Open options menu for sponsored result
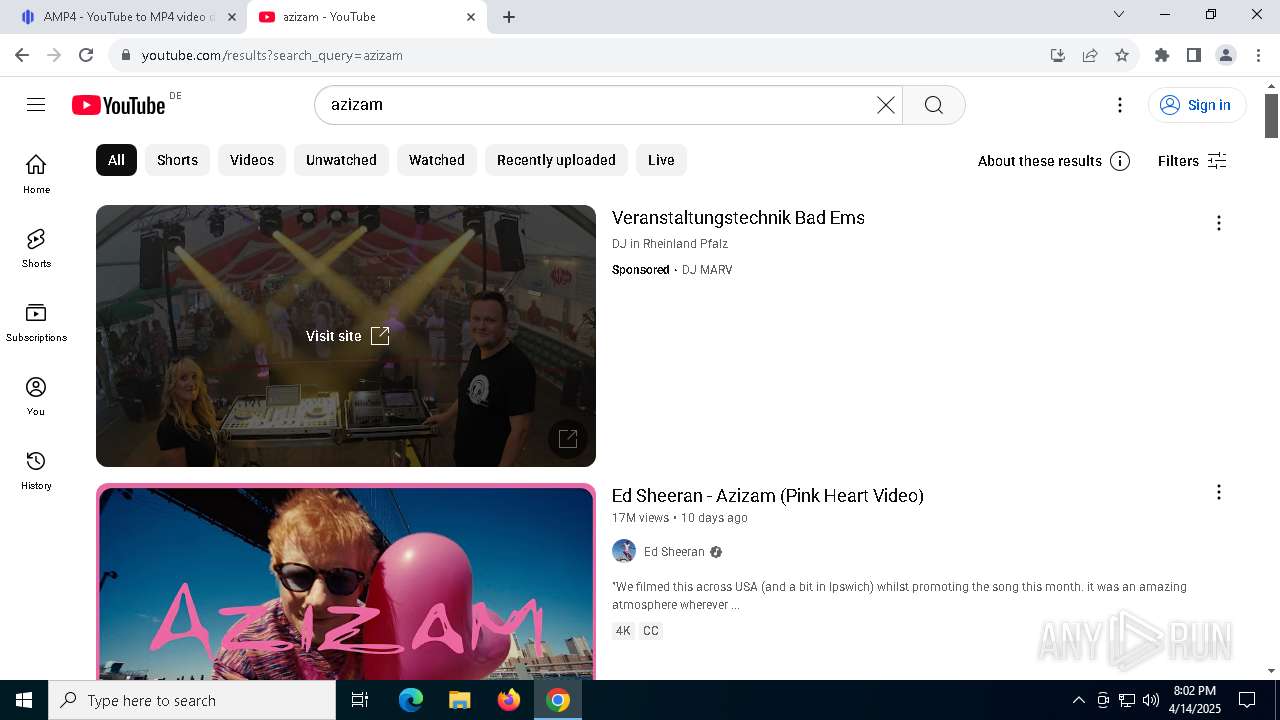 coord(1218,223)
